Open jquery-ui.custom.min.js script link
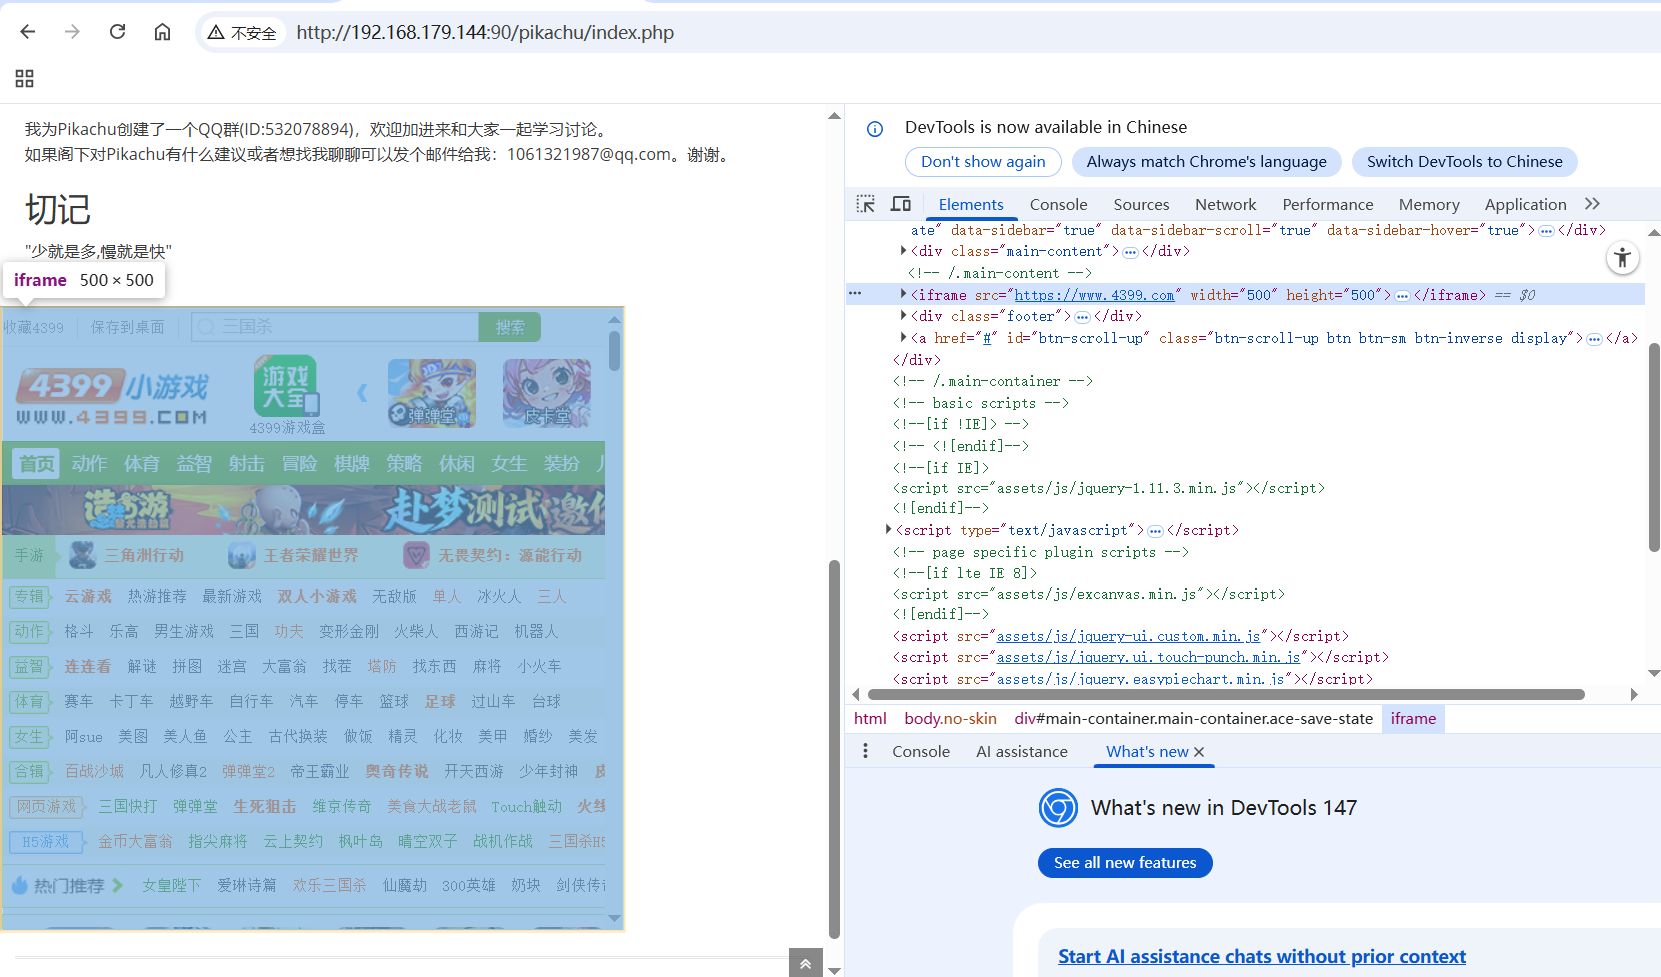The width and height of the screenshot is (1661, 977). (x=1129, y=636)
